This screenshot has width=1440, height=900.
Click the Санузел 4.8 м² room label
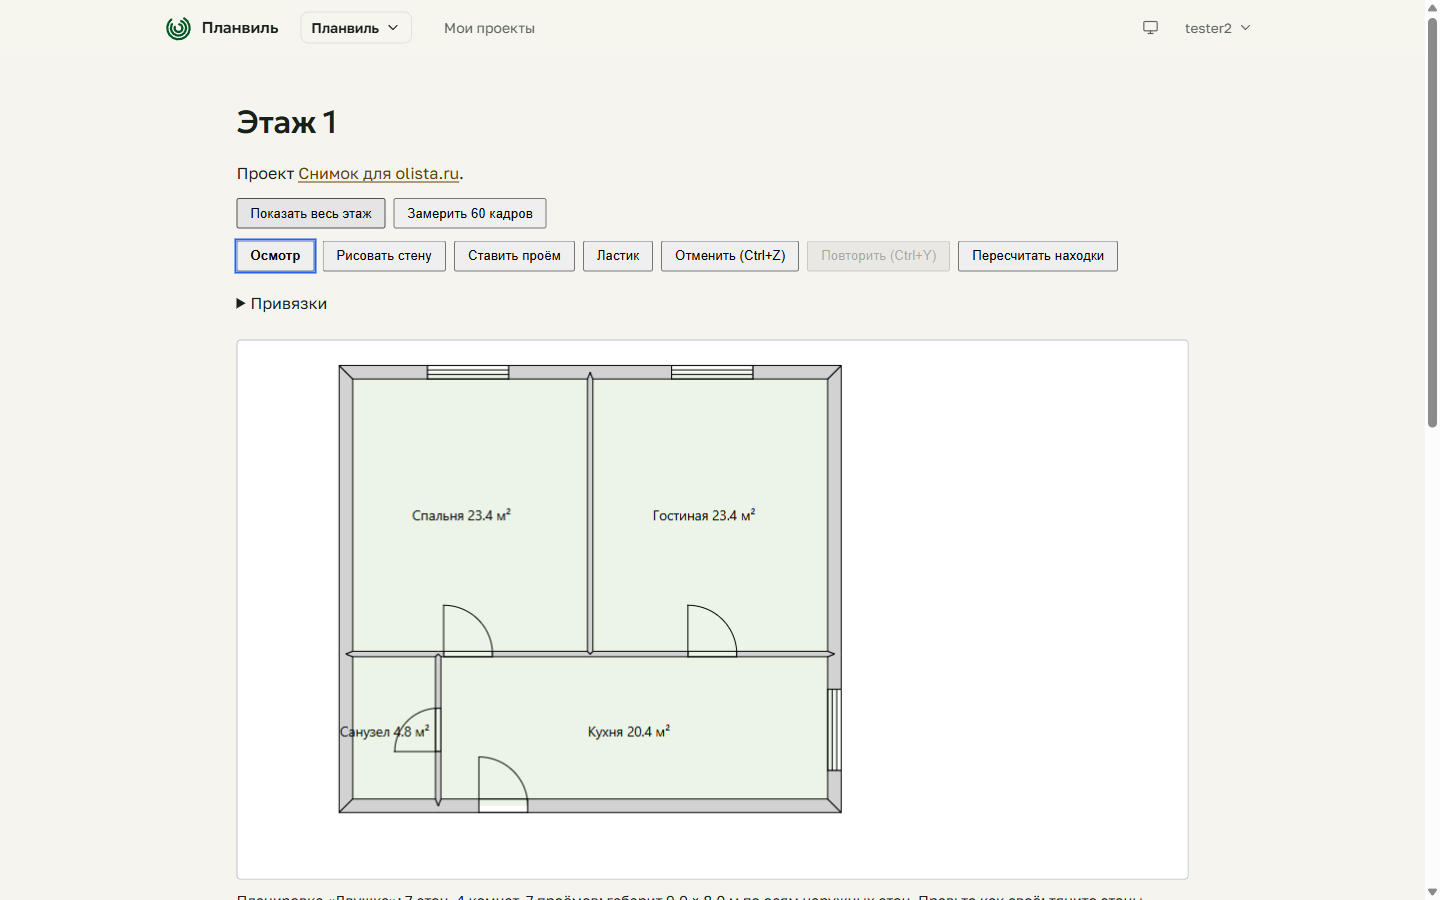(385, 732)
